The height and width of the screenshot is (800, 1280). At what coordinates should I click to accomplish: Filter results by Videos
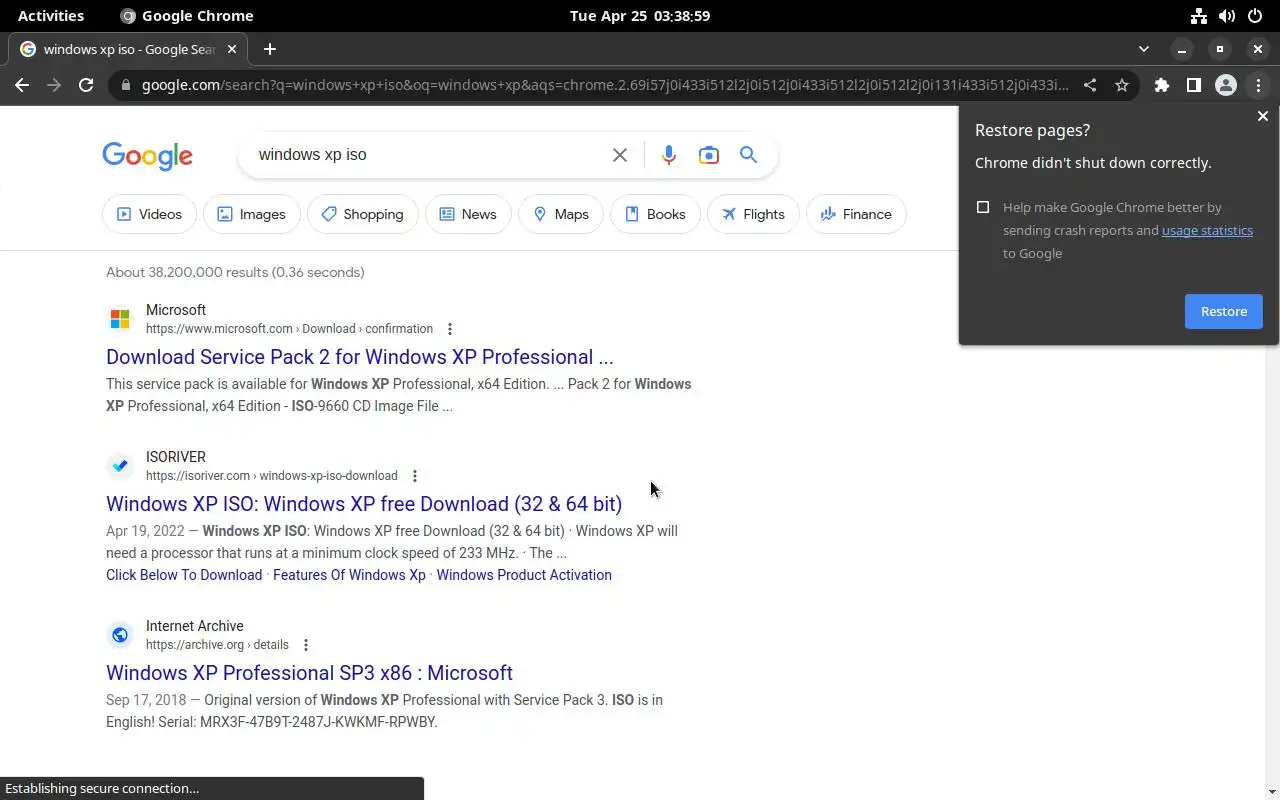149,214
